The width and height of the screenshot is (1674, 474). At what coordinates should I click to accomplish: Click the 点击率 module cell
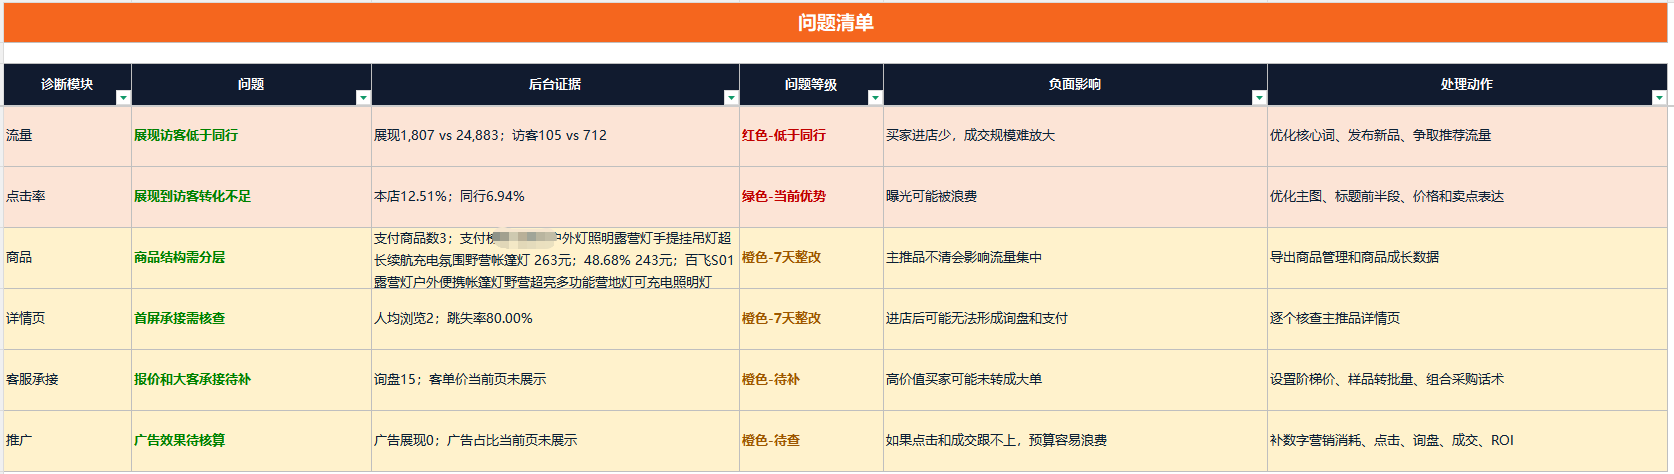tap(67, 197)
